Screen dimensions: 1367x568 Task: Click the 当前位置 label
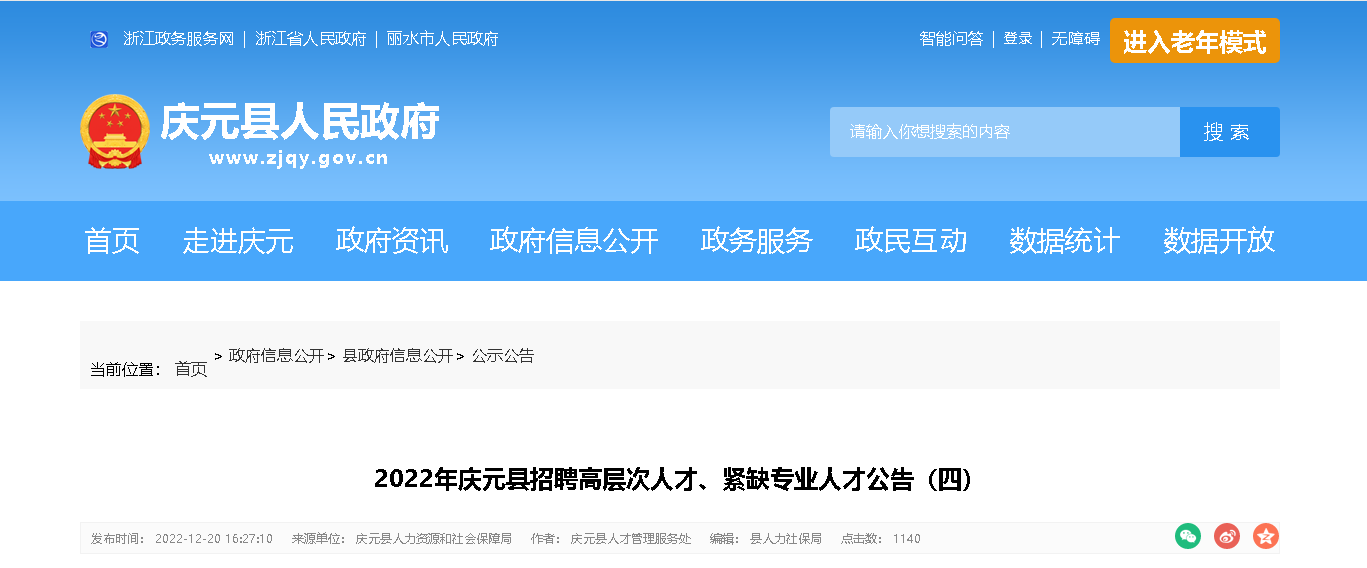click(125, 369)
